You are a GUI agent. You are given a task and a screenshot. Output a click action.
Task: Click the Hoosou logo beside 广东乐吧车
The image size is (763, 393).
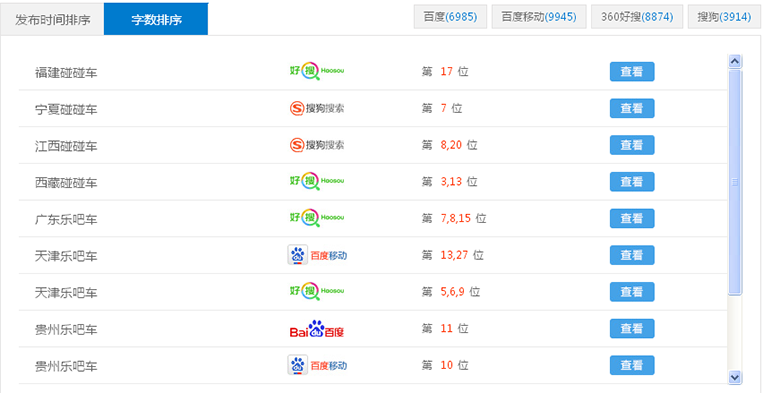317,218
